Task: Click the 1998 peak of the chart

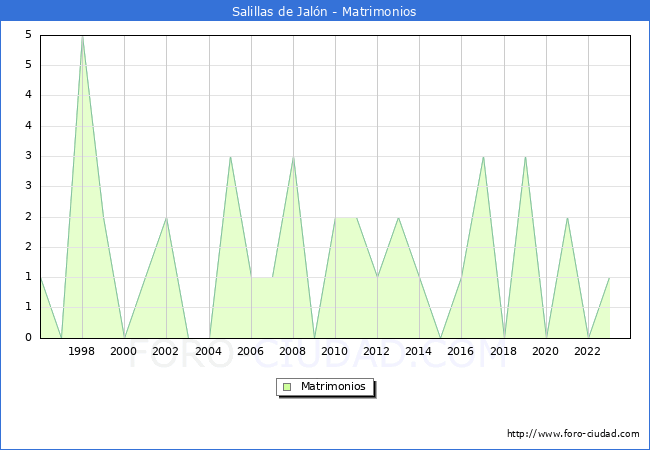Action: pyautogui.click(x=82, y=37)
